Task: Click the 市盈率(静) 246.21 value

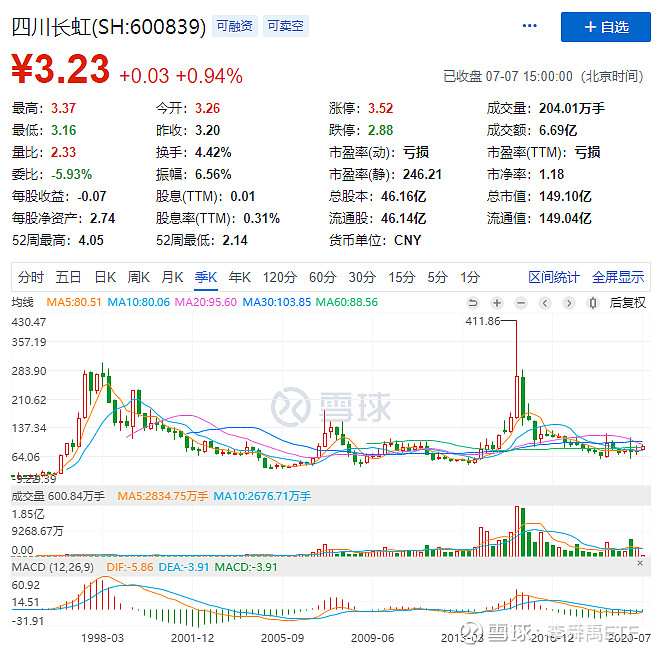Action: pyautogui.click(x=422, y=174)
